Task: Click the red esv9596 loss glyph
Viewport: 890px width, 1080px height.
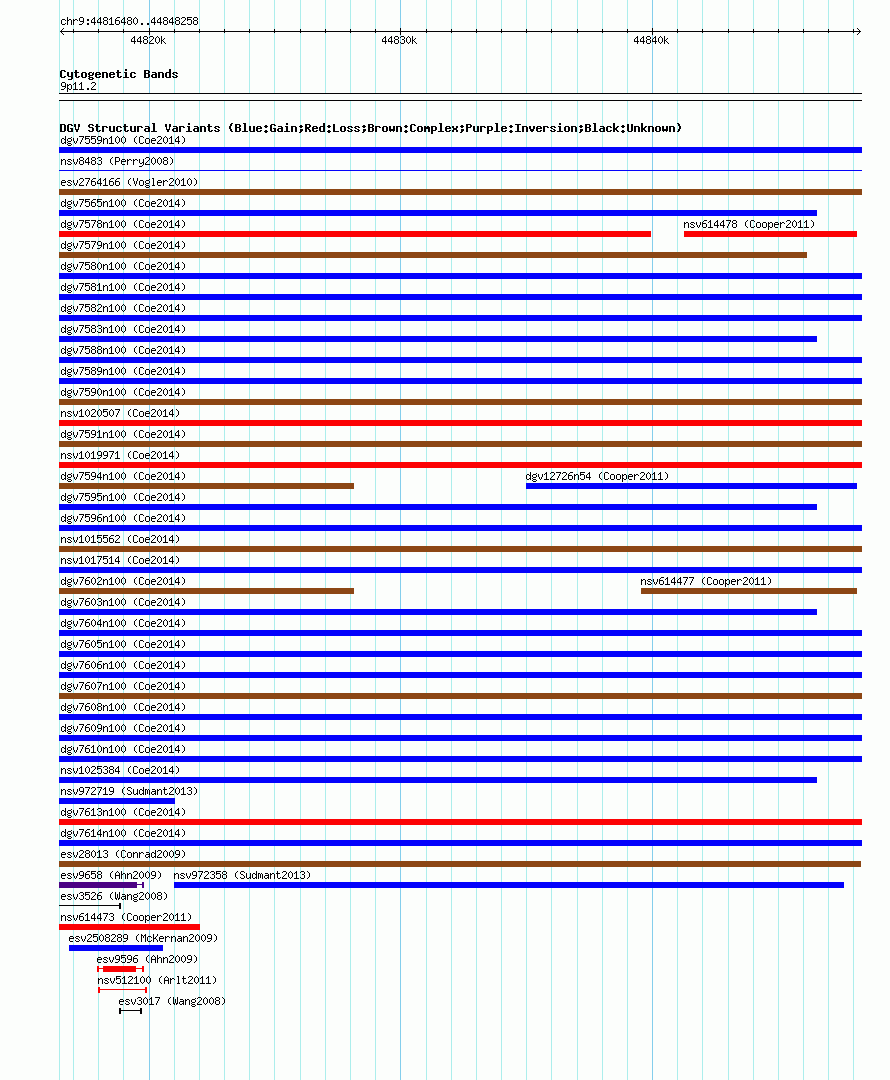Action: (120, 969)
